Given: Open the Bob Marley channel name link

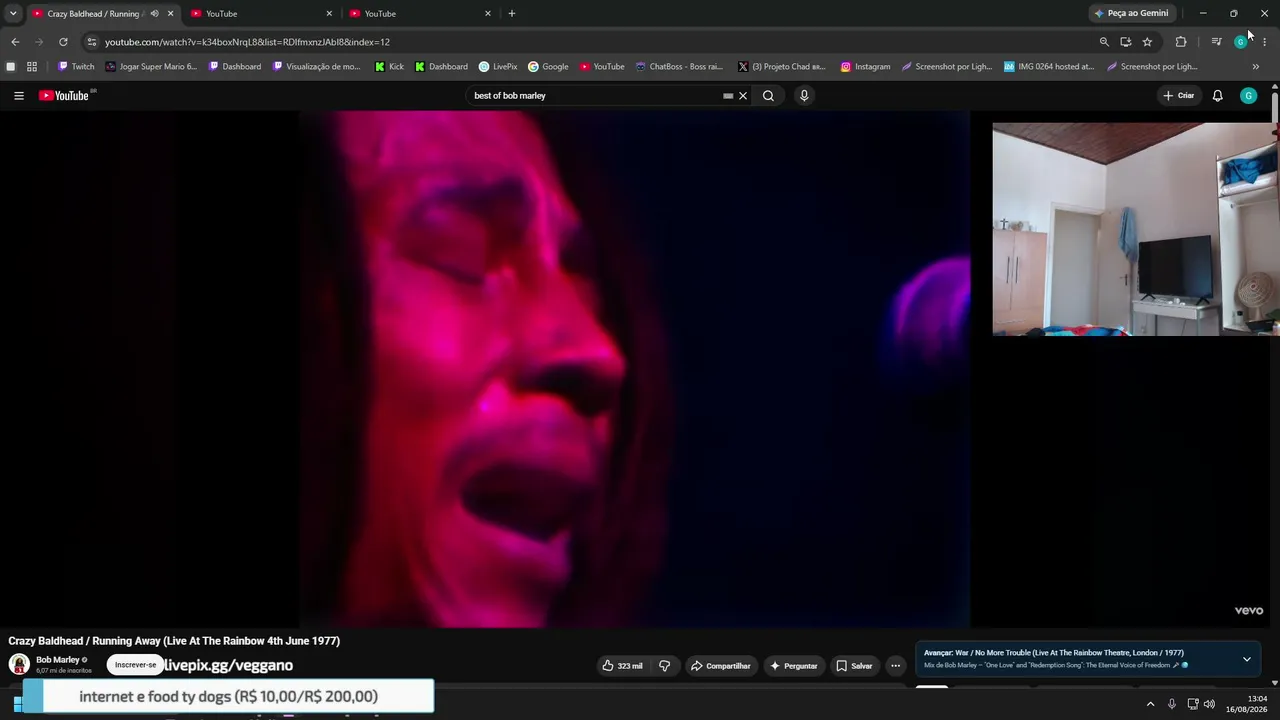Looking at the screenshot, I should [58, 660].
